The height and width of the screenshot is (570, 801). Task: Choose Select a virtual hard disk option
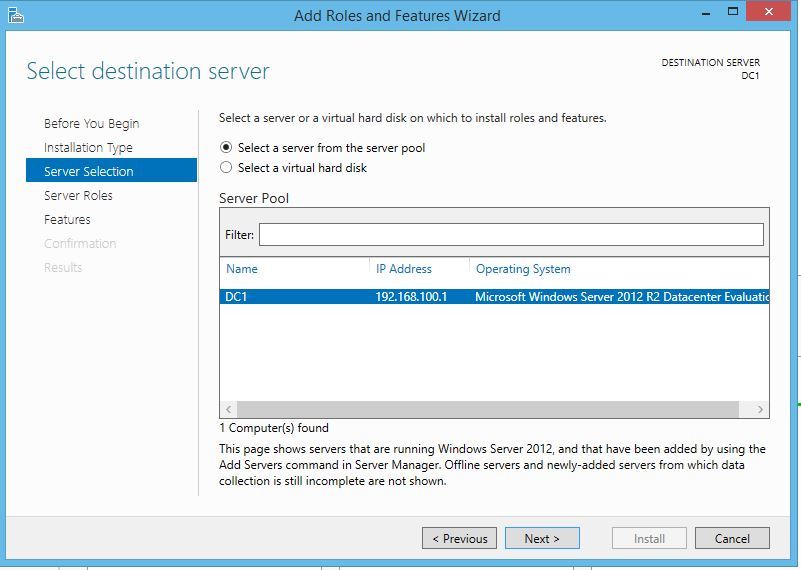[x=293, y=168]
